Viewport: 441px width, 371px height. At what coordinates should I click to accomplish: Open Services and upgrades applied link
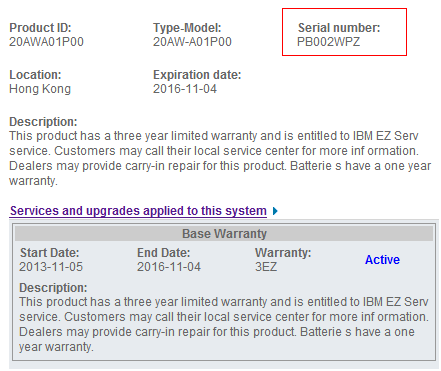tap(138, 211)
